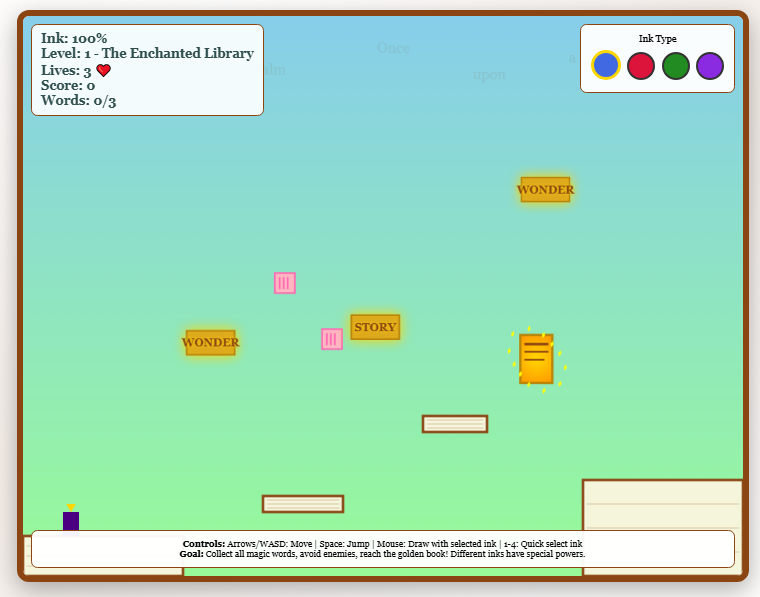Click the large paper block at right
760x597 pixels.
click(663, 527)
